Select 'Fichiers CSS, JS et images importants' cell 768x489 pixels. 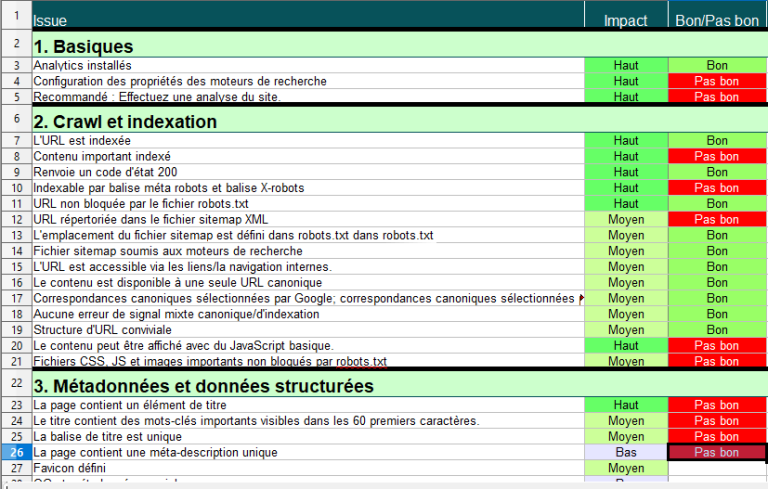(x=308, y=361)
